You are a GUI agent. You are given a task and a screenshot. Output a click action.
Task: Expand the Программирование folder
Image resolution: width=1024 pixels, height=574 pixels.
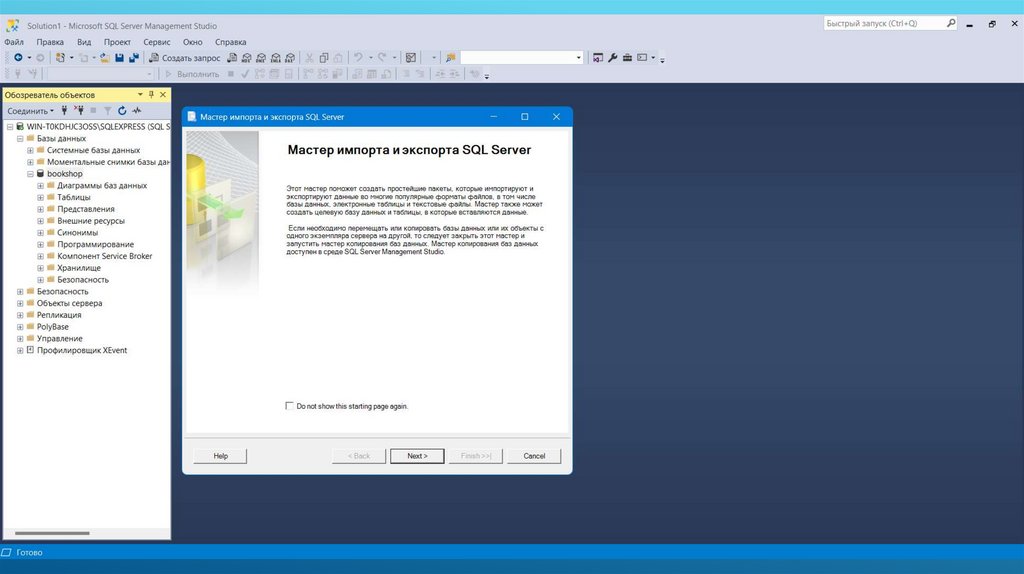tap(40, 244)
